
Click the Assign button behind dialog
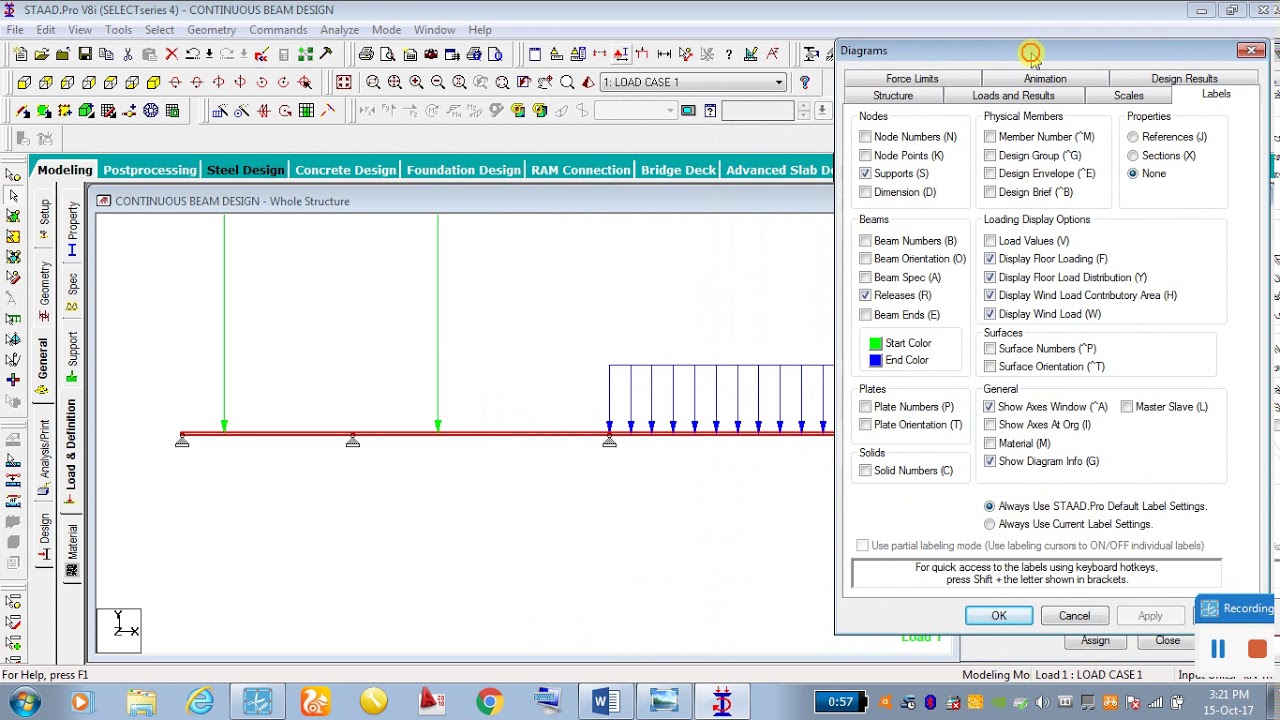1095,640
